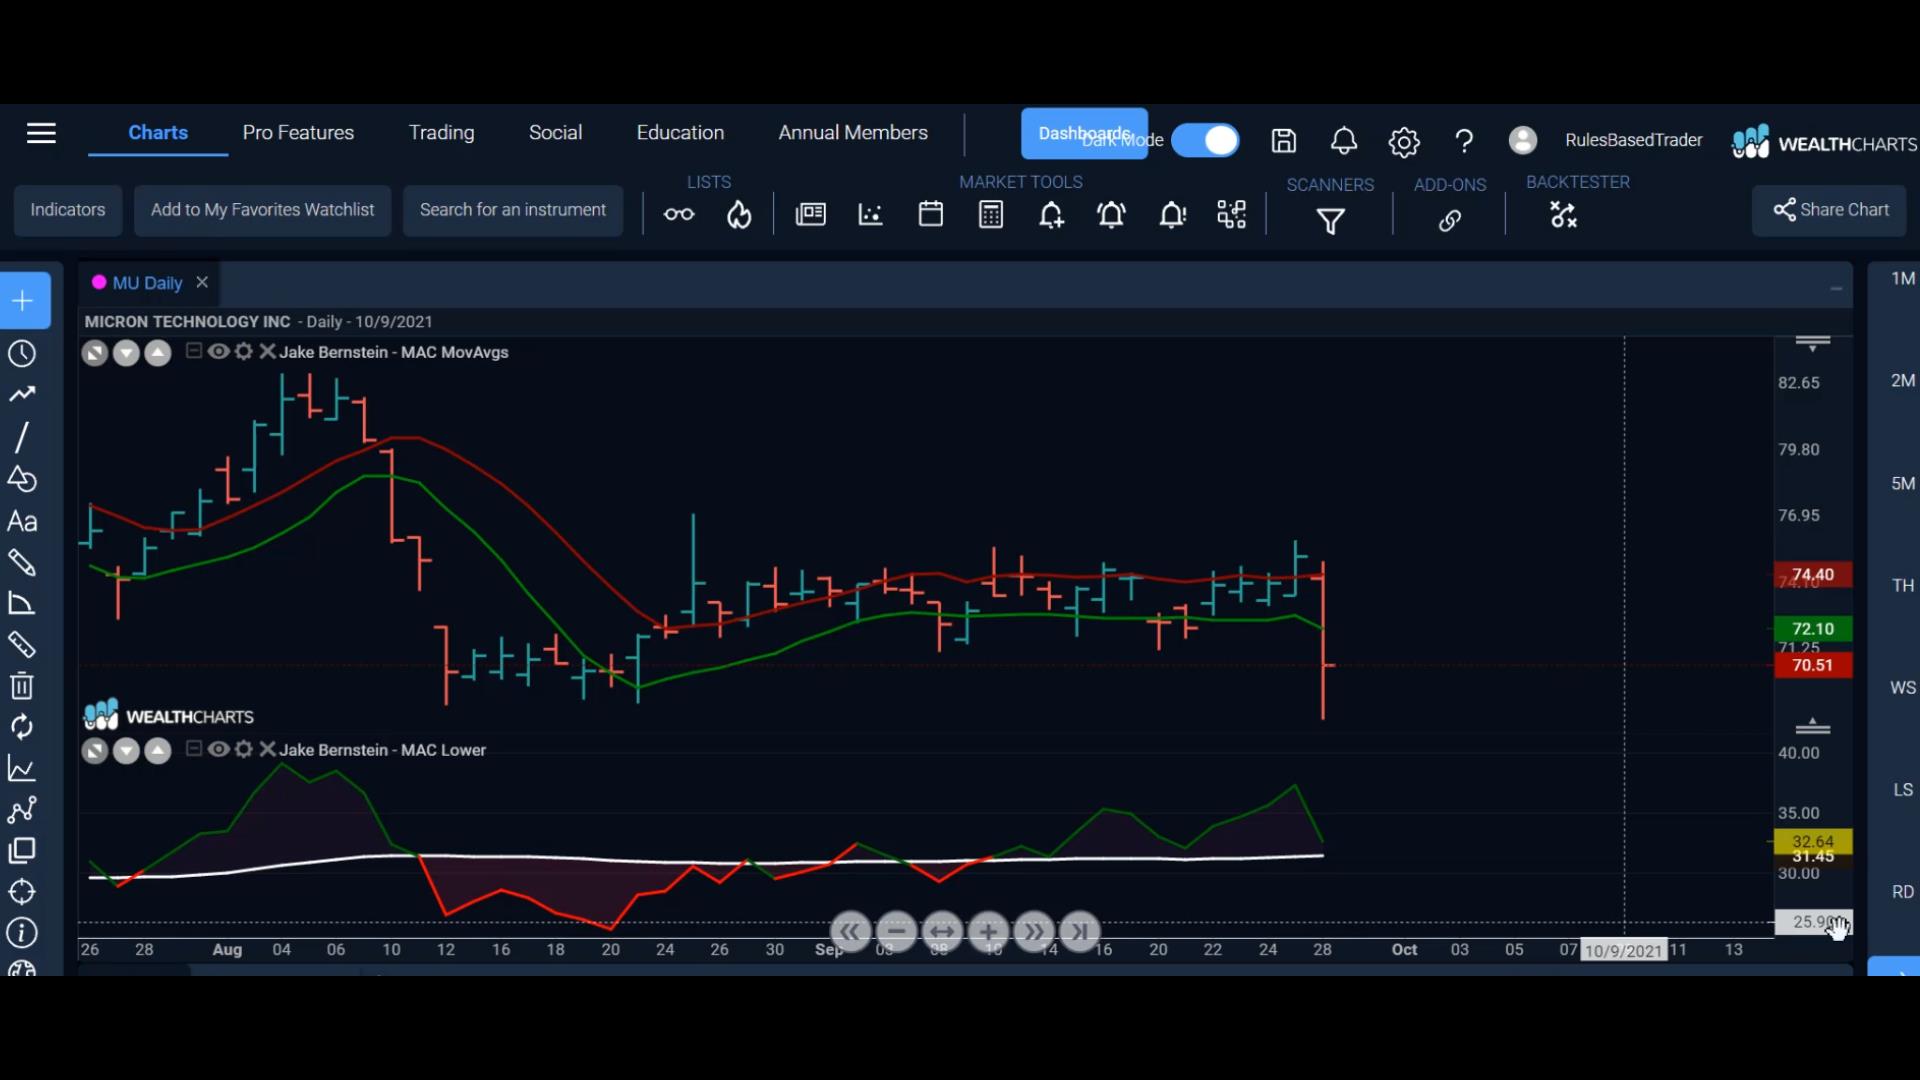The image size is (1920, 1080).
Task: Open the heatmap grid market tool
Action: [1232, 214]
